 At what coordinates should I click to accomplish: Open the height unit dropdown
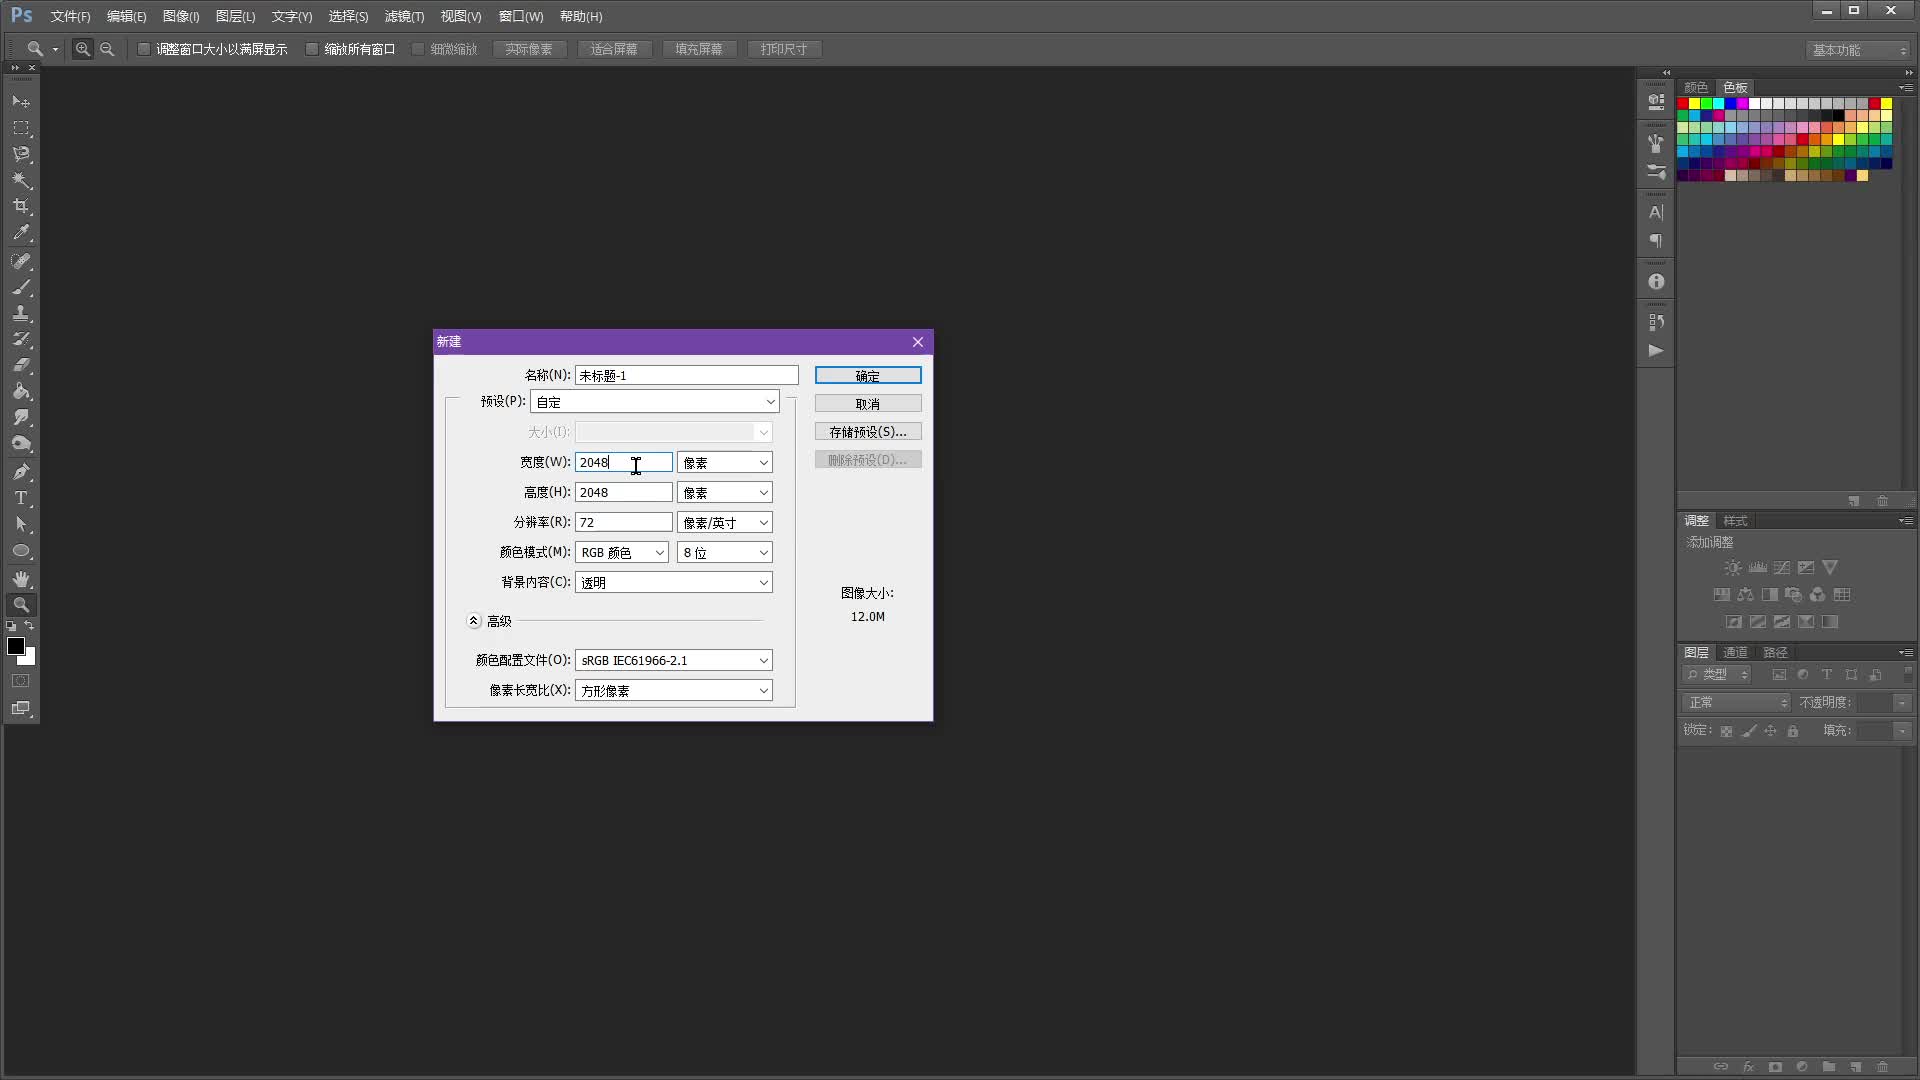point(725,492)
